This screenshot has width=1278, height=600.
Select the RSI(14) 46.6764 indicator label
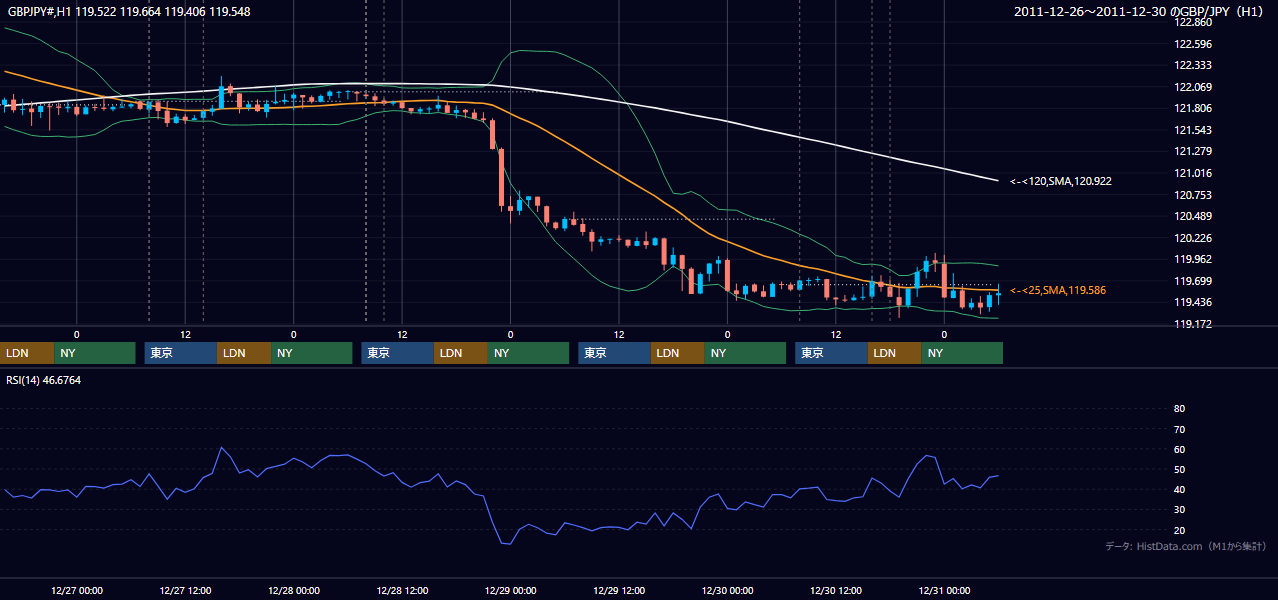click(x=43, y=380)
